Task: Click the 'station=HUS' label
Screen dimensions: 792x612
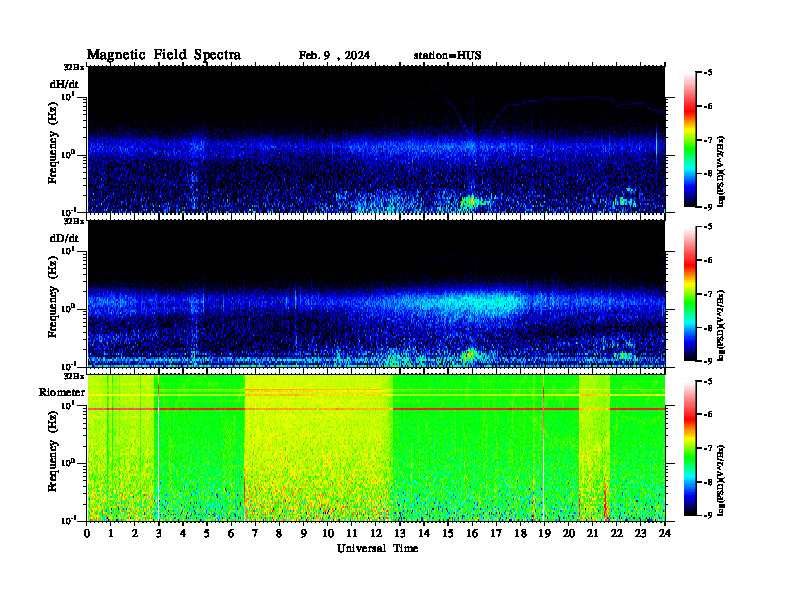Action: point(447,56)
